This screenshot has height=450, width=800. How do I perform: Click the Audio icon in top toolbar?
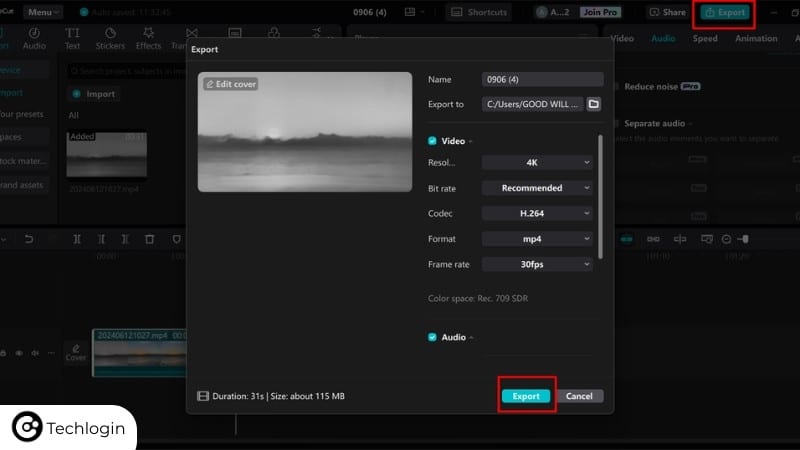34,39
